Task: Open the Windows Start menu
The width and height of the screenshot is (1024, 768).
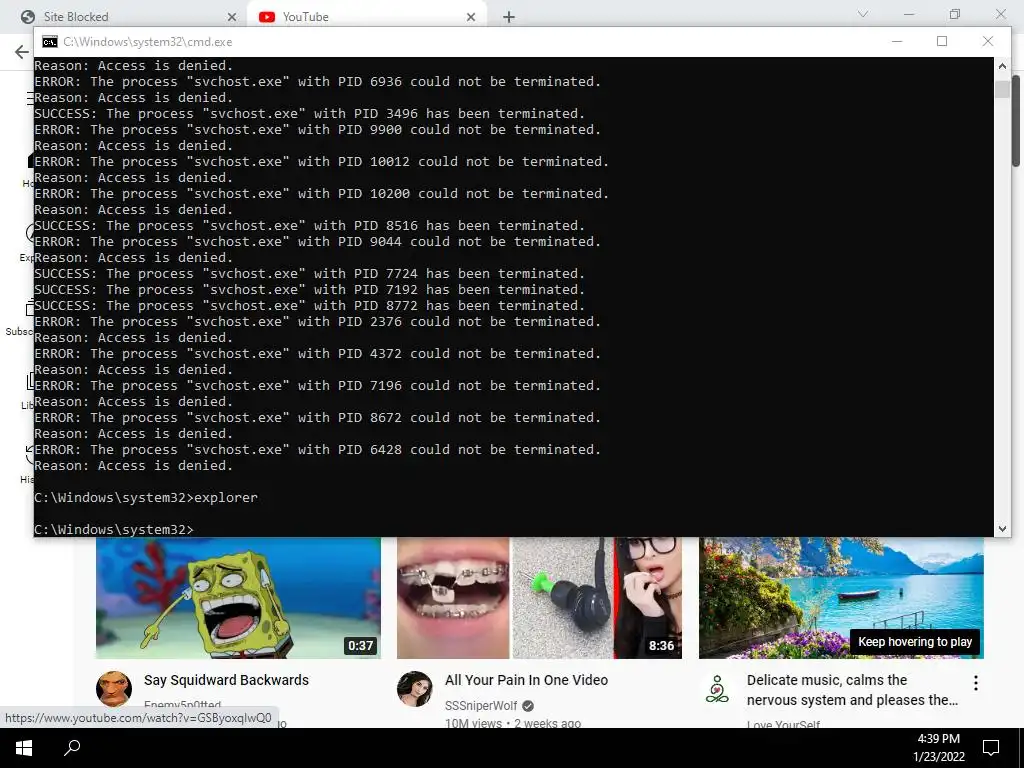Action: point(24,748)
